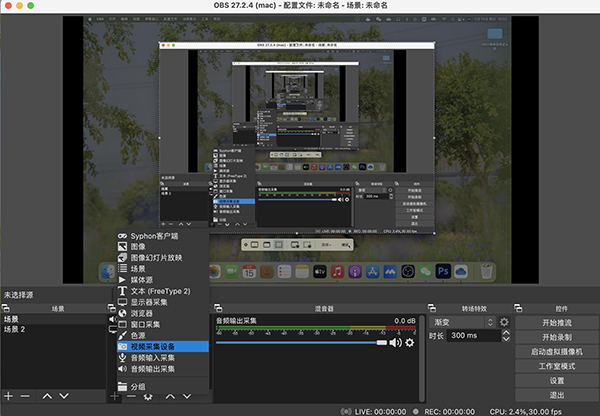Click the REC: 00:00:00 status text
Viewport: 600px width, 416px height.
[x=450, y=411]
